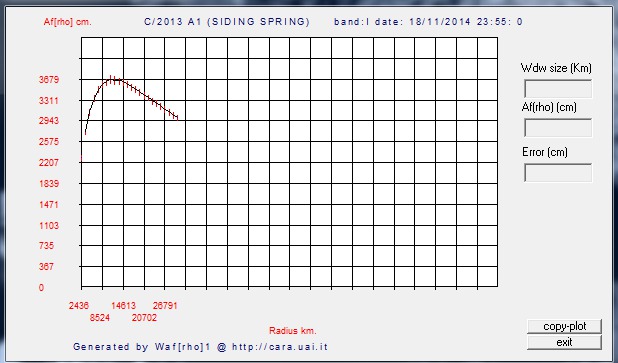Click the exit button
The height and width of the screenshot is (363, 618).
coord(564,342)
